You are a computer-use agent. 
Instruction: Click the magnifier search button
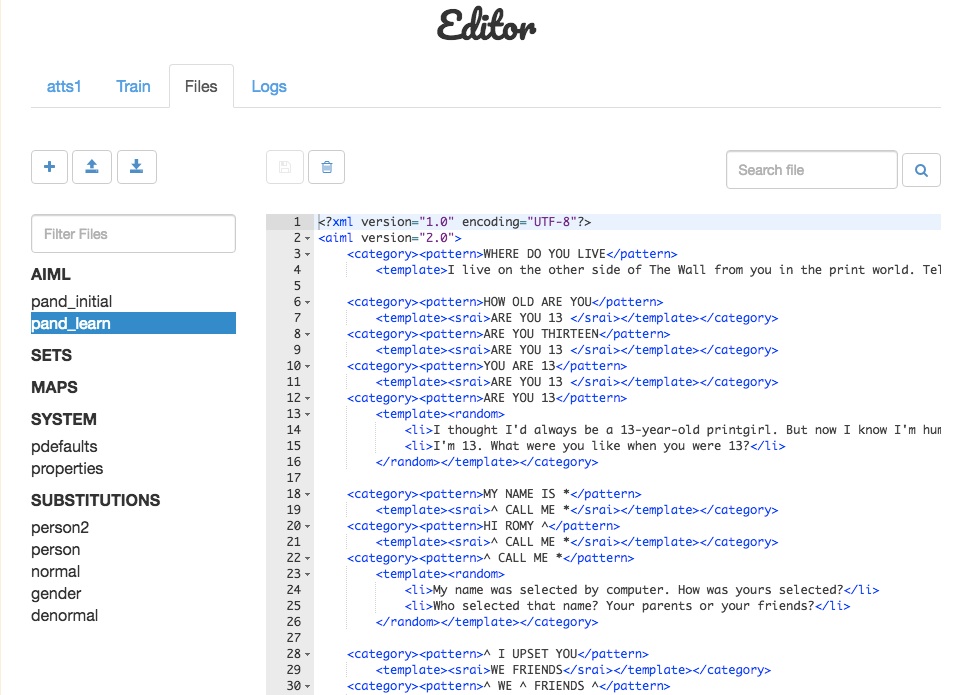921,170
